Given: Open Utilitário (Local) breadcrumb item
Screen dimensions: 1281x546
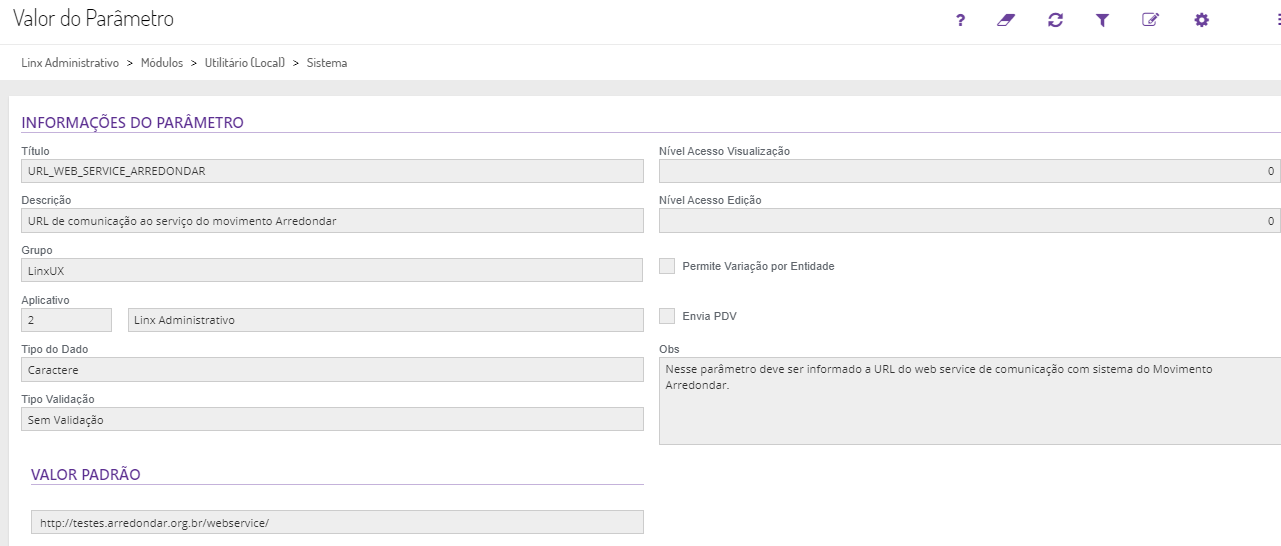Looking at the screenshot, I should [x=245, y=63].
